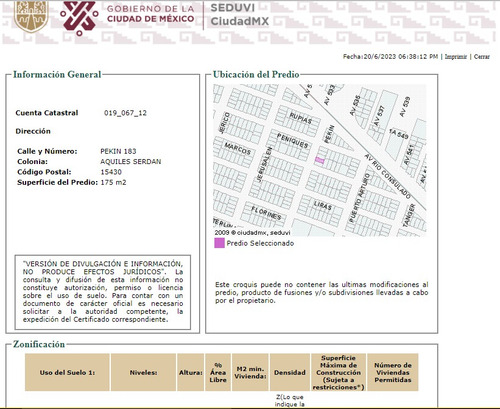
Task: Select the address value PEKIN 183
Action: 118,151
